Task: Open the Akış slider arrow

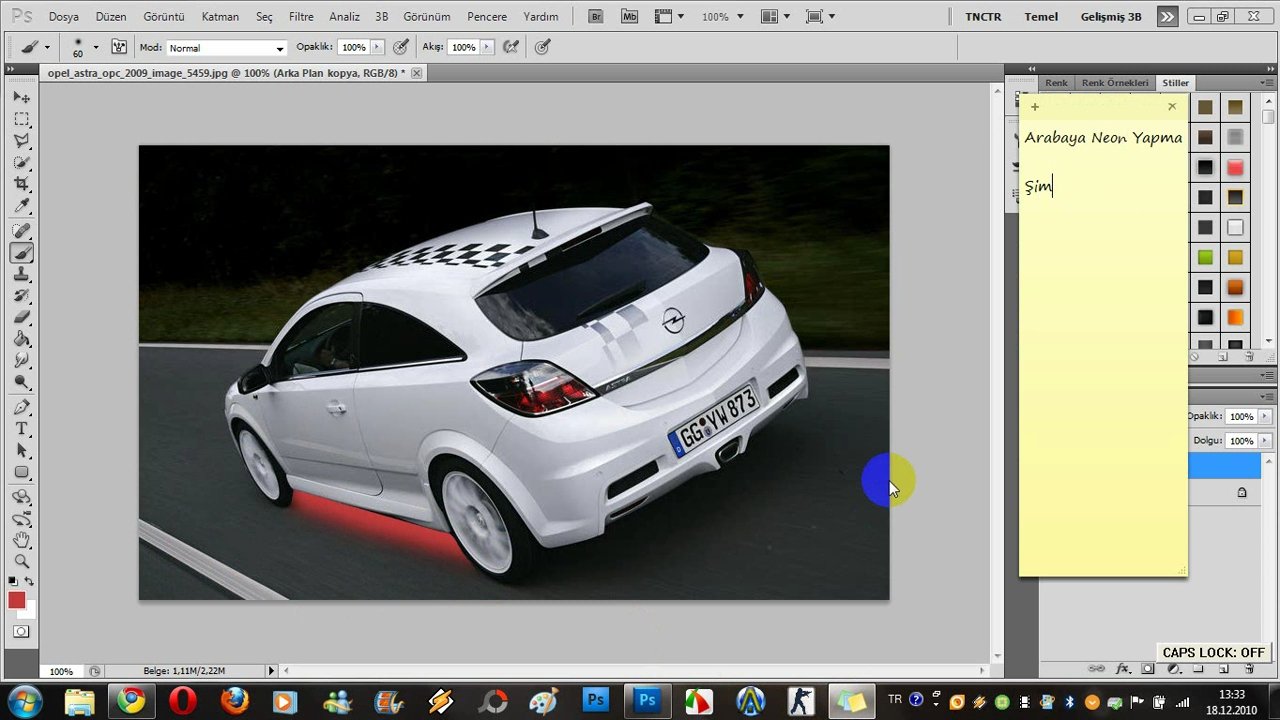Action: click(487, 47)
